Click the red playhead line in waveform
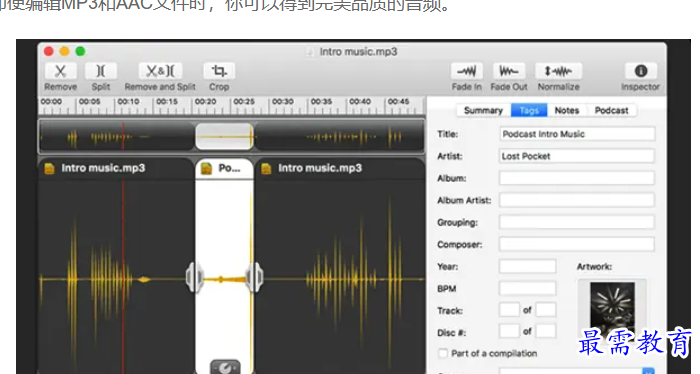Viewport: 700px width, 374px height. point(123,277)
